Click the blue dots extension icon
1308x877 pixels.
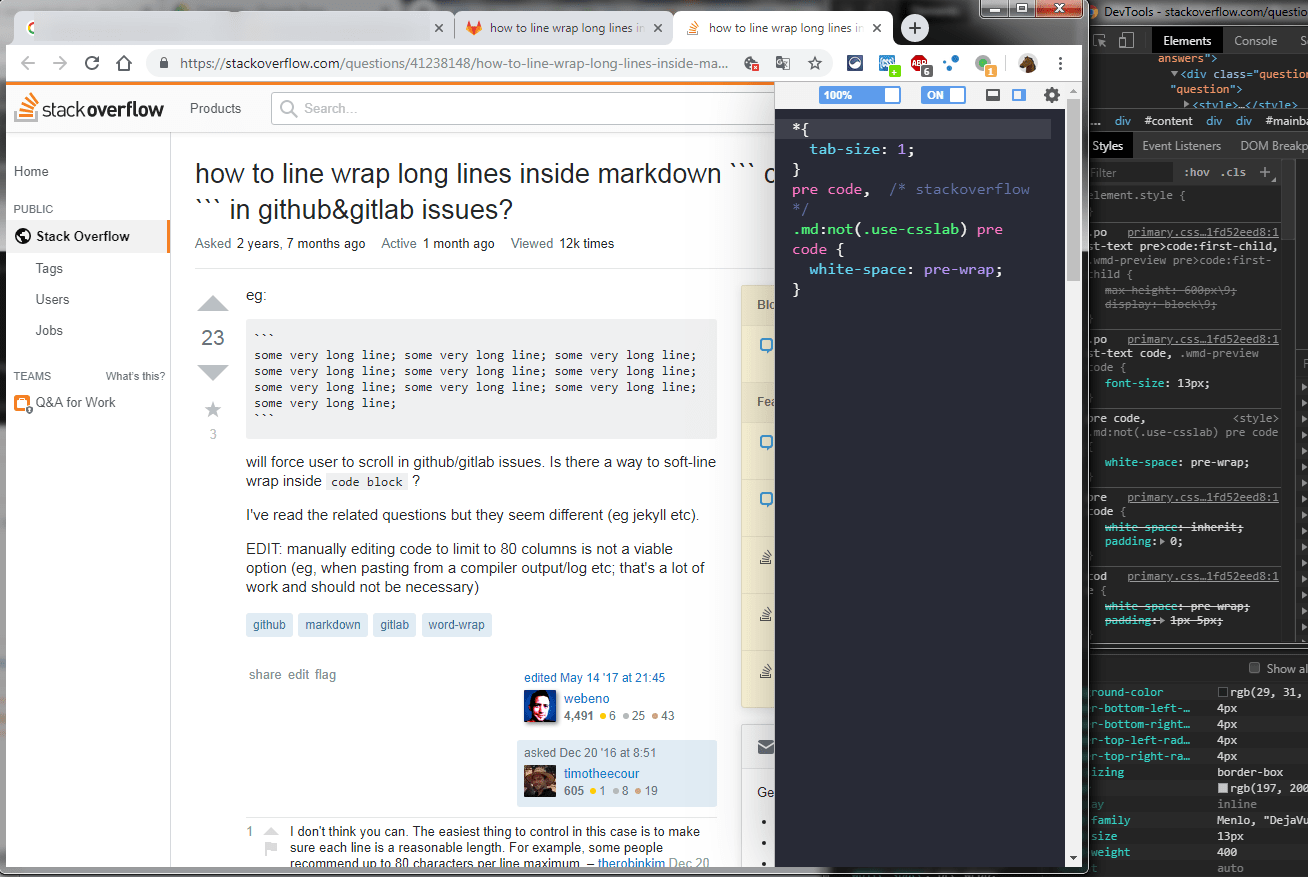[x=951, y=63]
